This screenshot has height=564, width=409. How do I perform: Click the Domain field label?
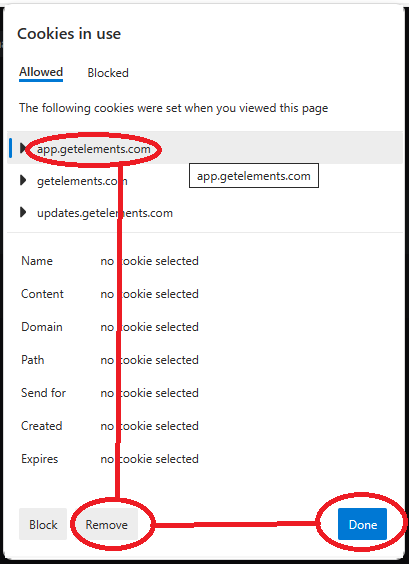(42, 327)
